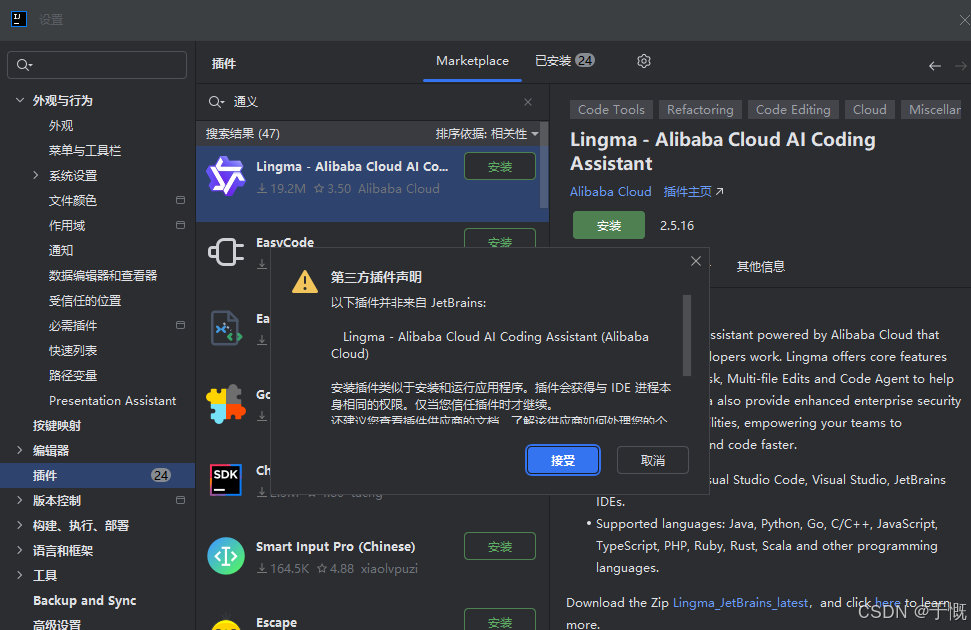Viewport: 971px width, 630px height.
Task: Focus the settings search input field
Action: tap(97, 65)
